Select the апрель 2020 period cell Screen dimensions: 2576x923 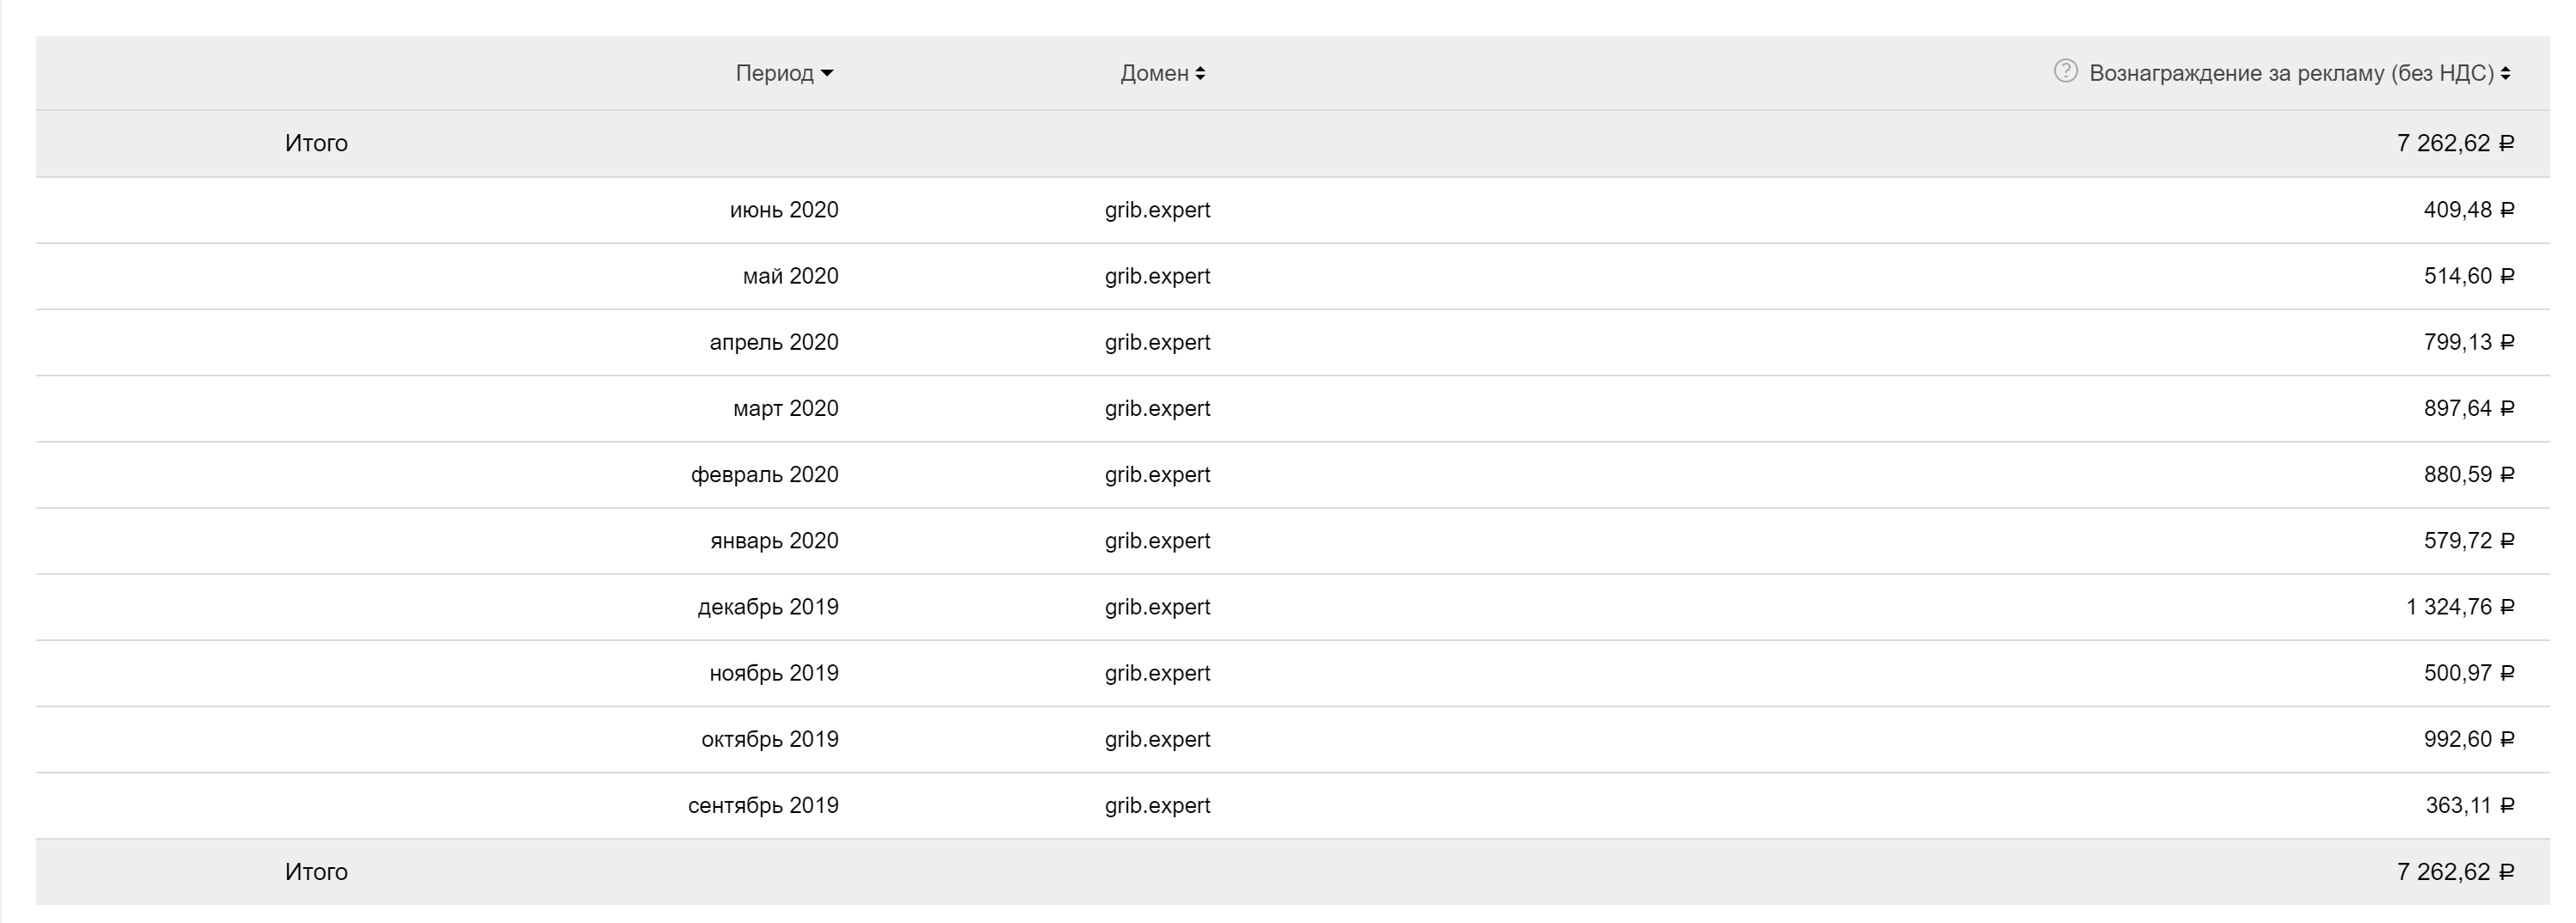point(774,342)
